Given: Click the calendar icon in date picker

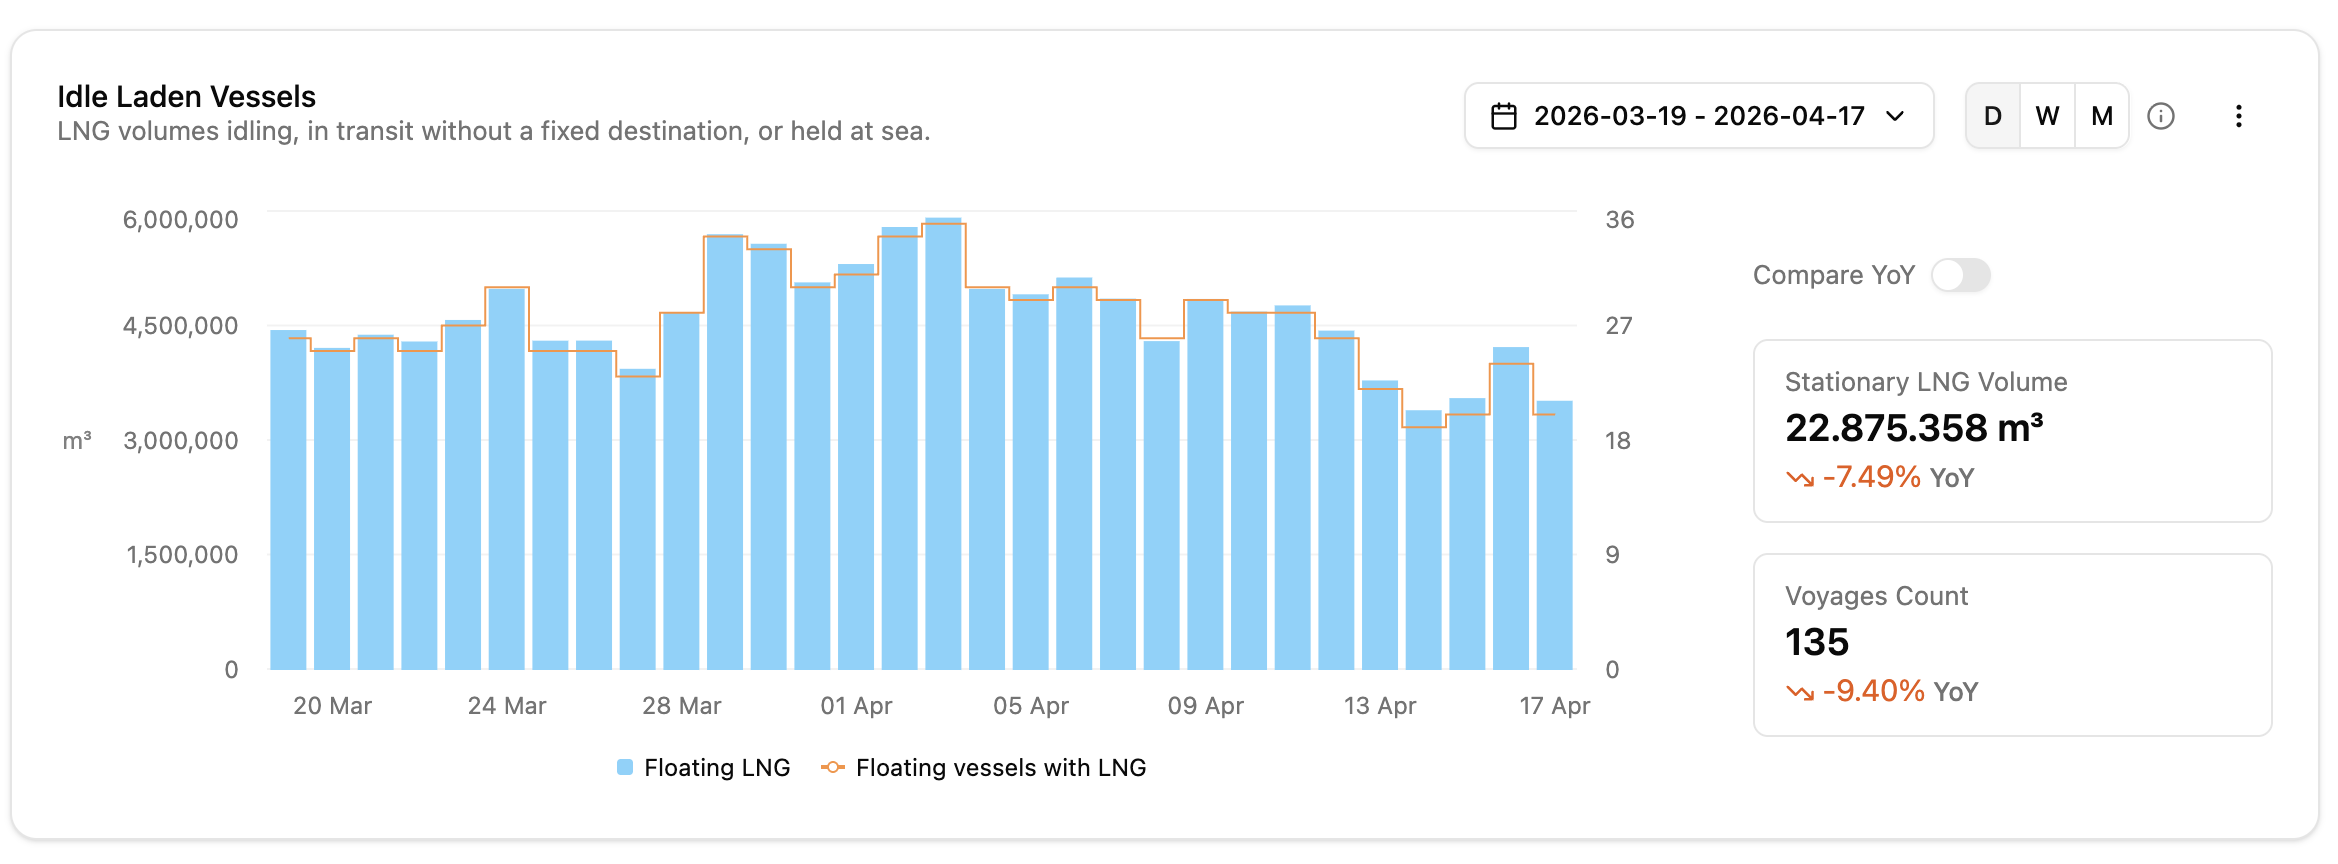Looking at the screenshot, I should click(x=1504, y=116).
